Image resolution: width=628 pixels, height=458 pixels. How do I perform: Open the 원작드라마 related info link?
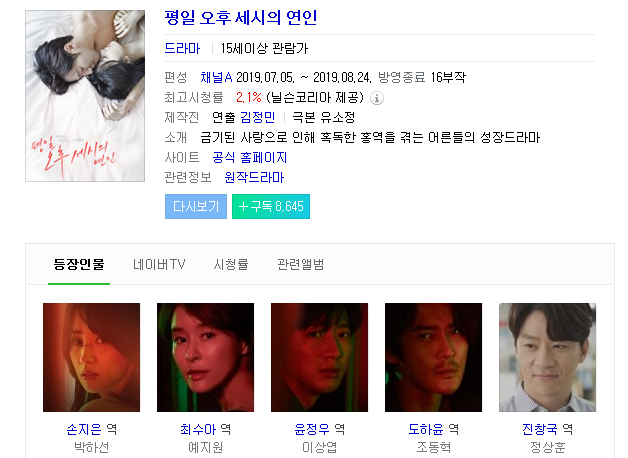(x=254, y=177)
